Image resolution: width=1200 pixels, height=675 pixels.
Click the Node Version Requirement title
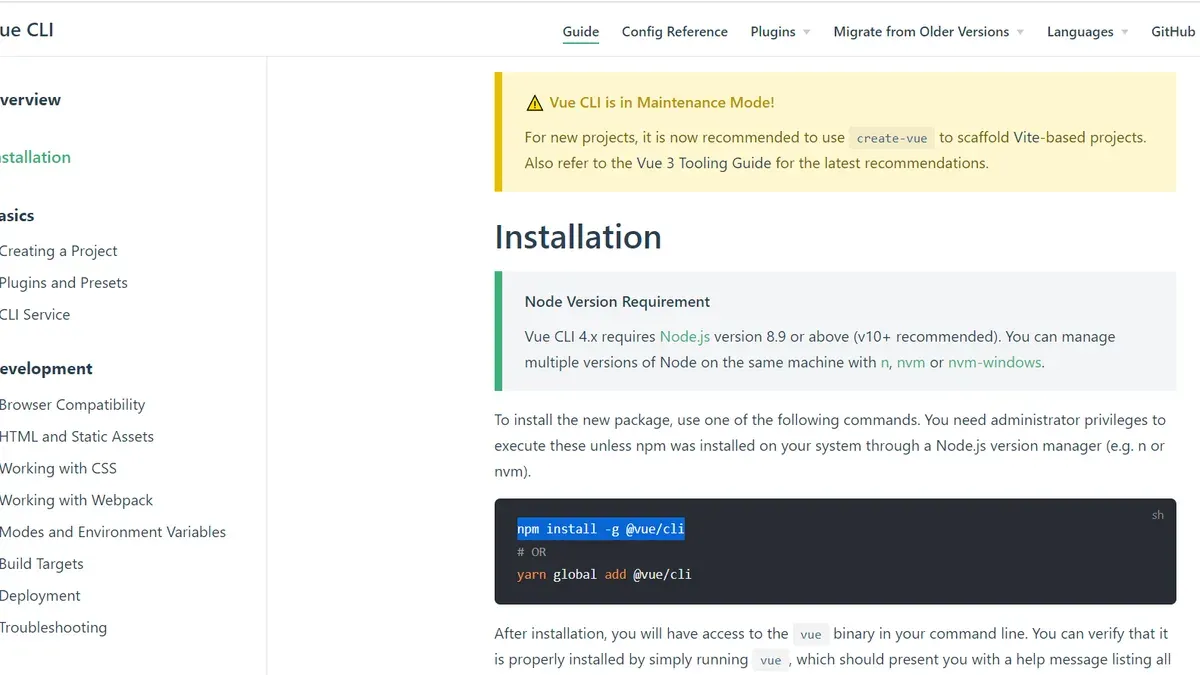617,302
